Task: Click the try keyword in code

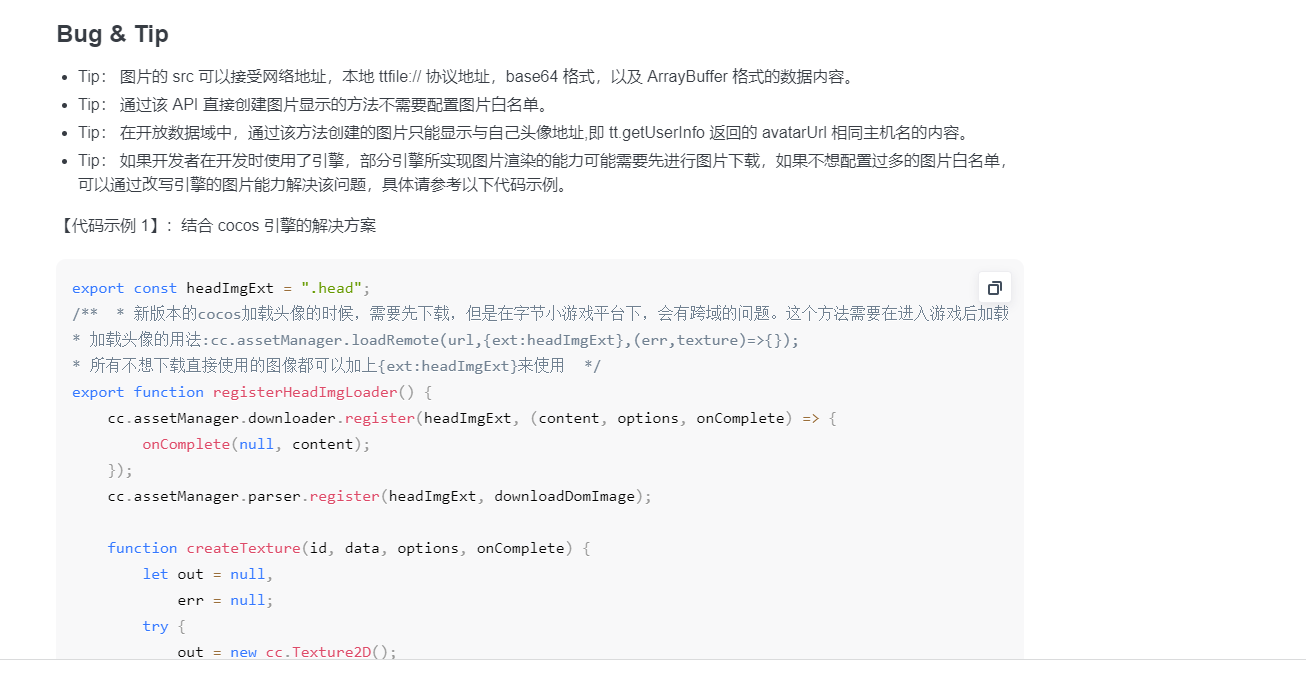Action: click(155, 626)
